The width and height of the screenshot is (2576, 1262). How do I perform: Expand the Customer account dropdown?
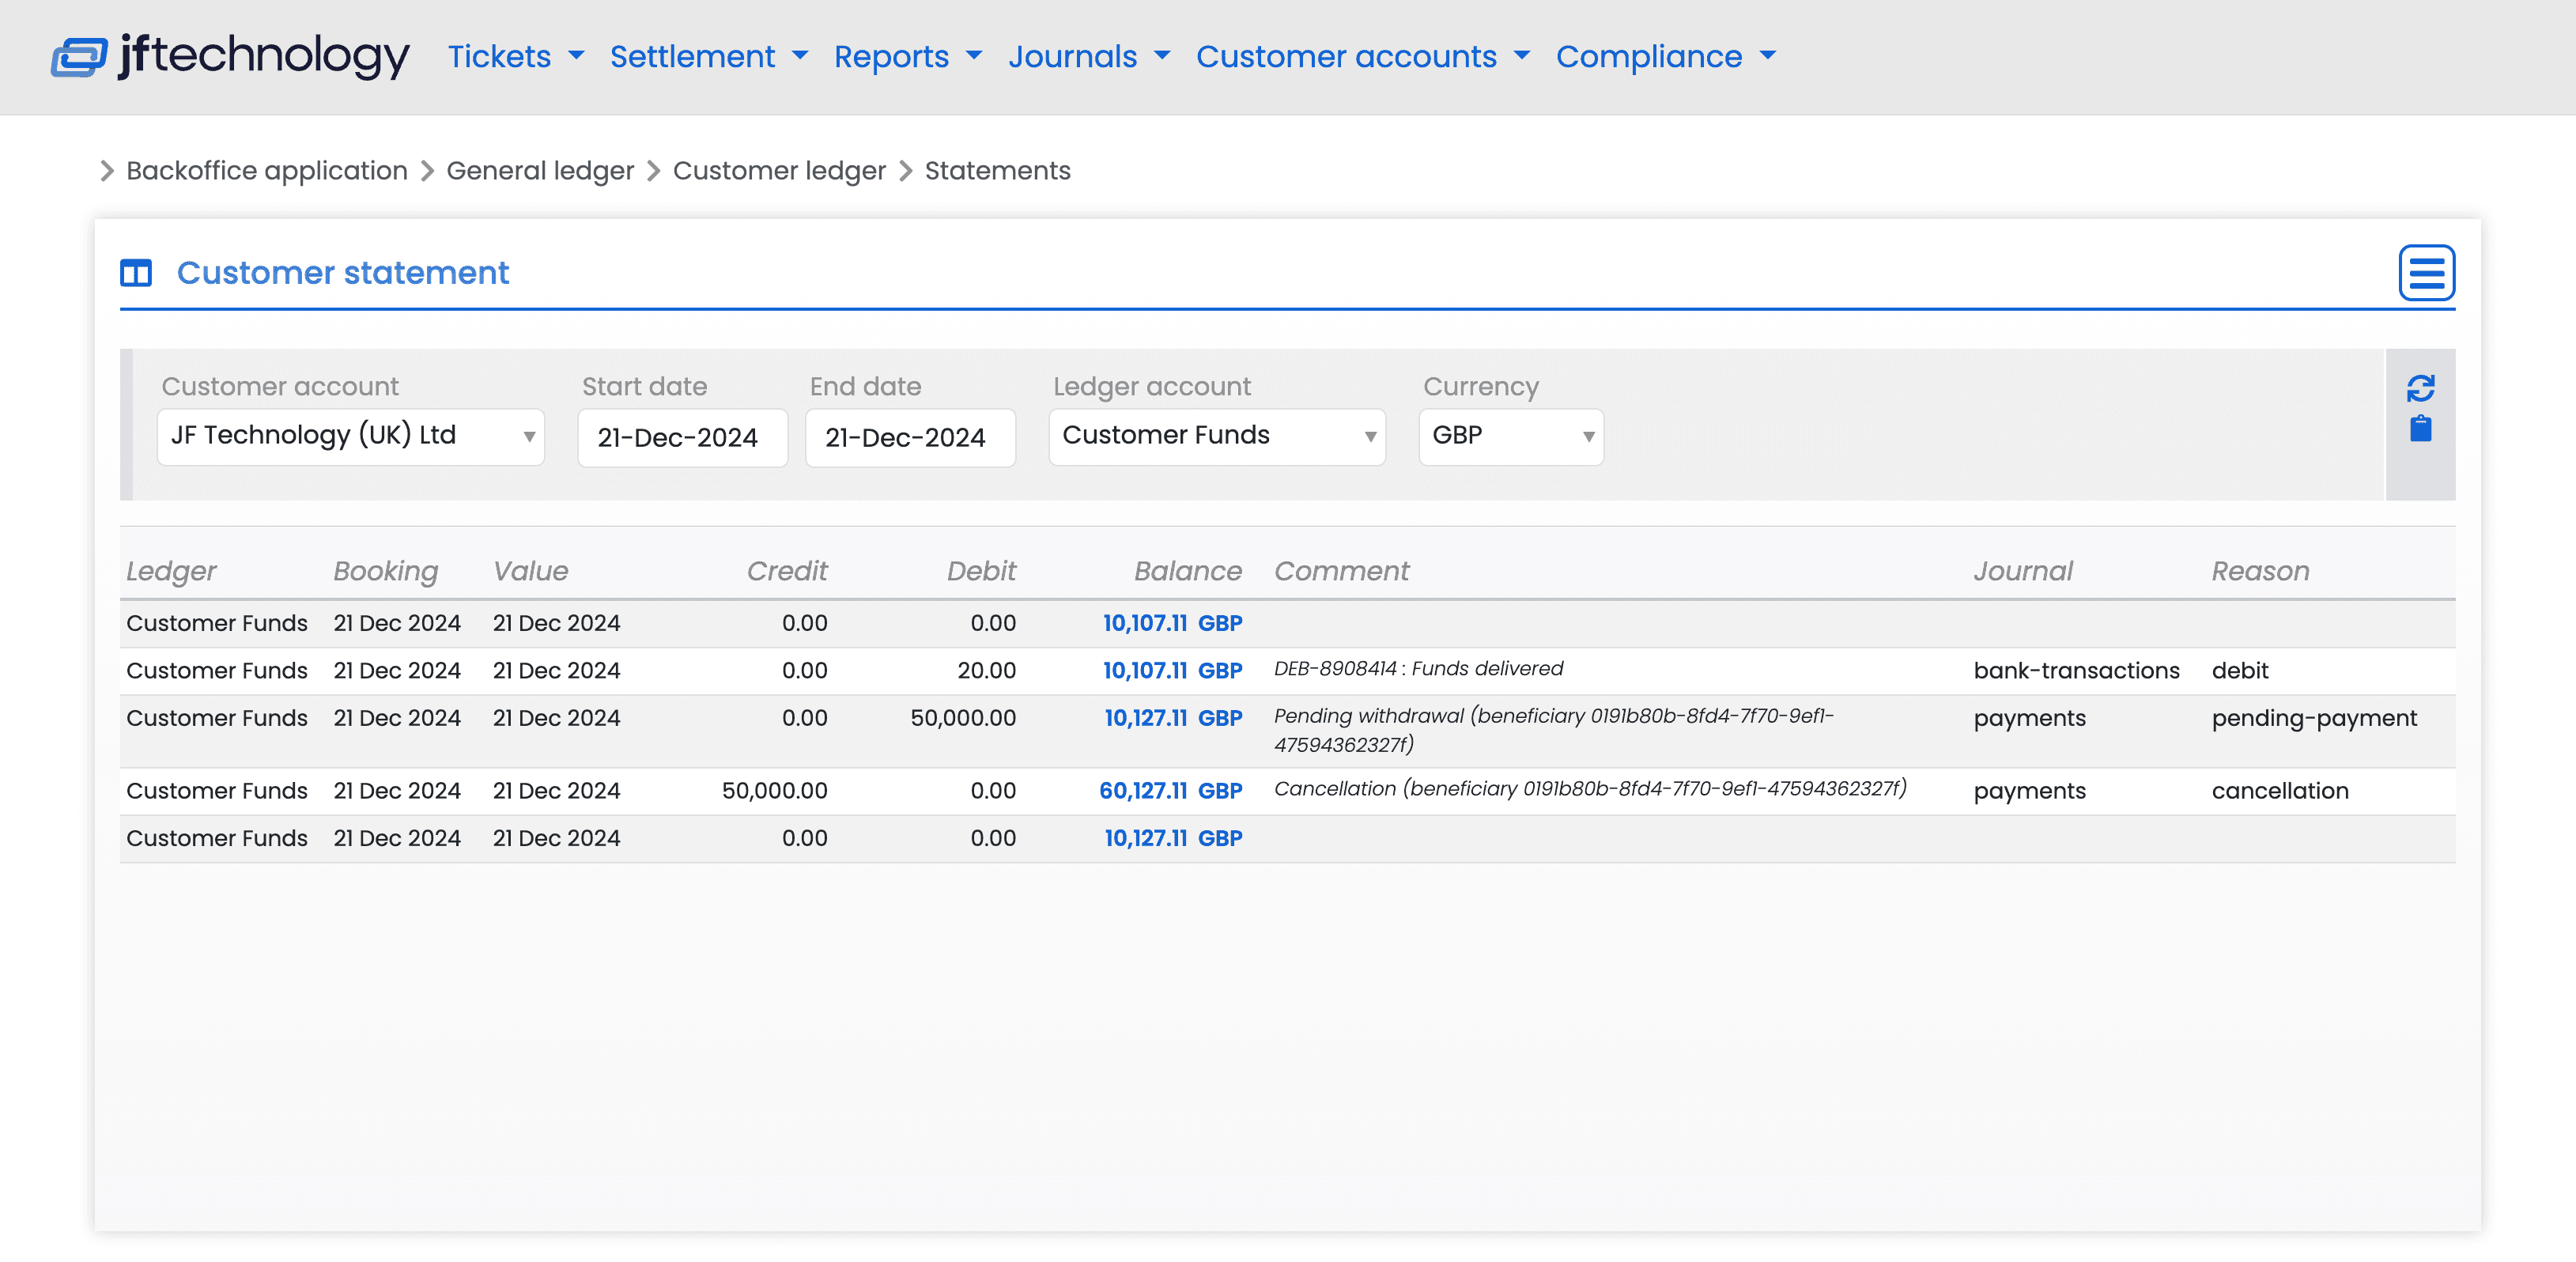click(x=351, y=436)
